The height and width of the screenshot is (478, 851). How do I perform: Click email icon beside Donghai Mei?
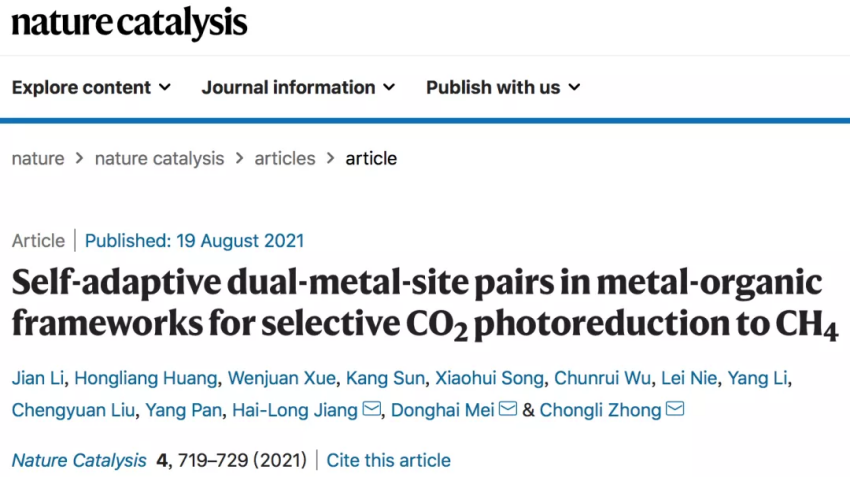tap(508, 409)
